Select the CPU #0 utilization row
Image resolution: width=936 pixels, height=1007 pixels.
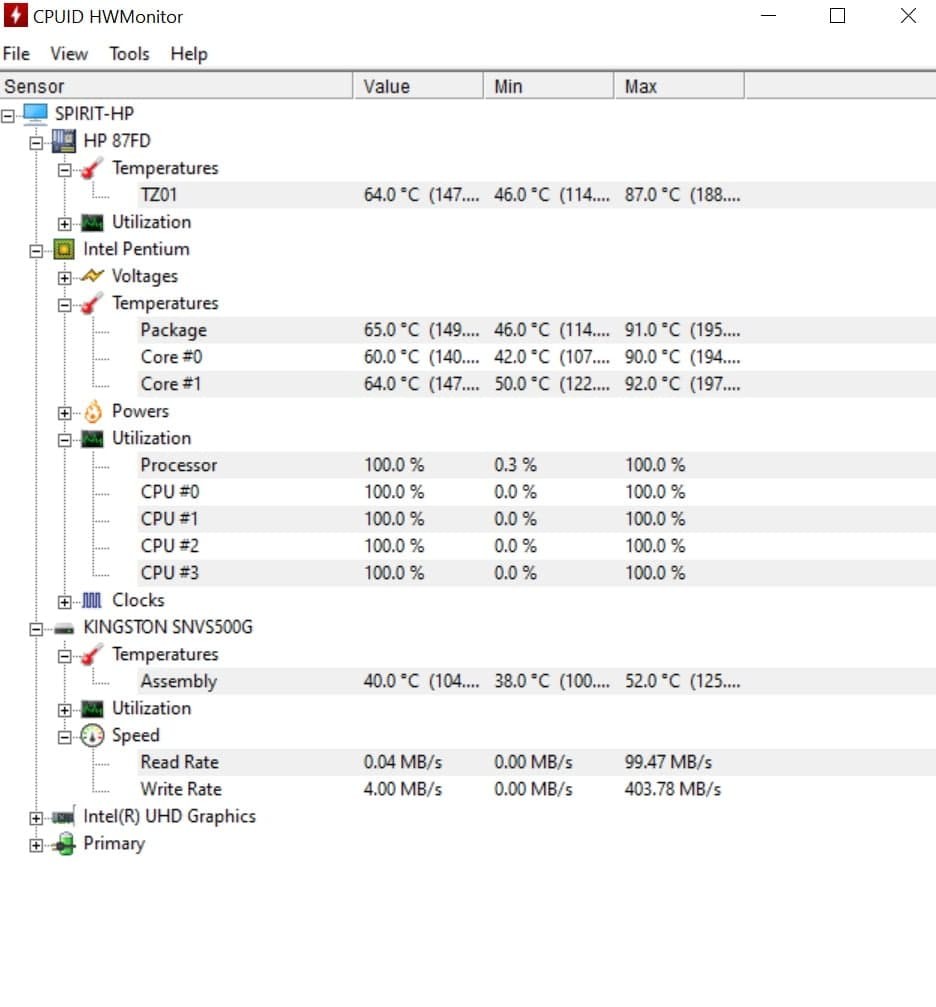pos(537,492)
